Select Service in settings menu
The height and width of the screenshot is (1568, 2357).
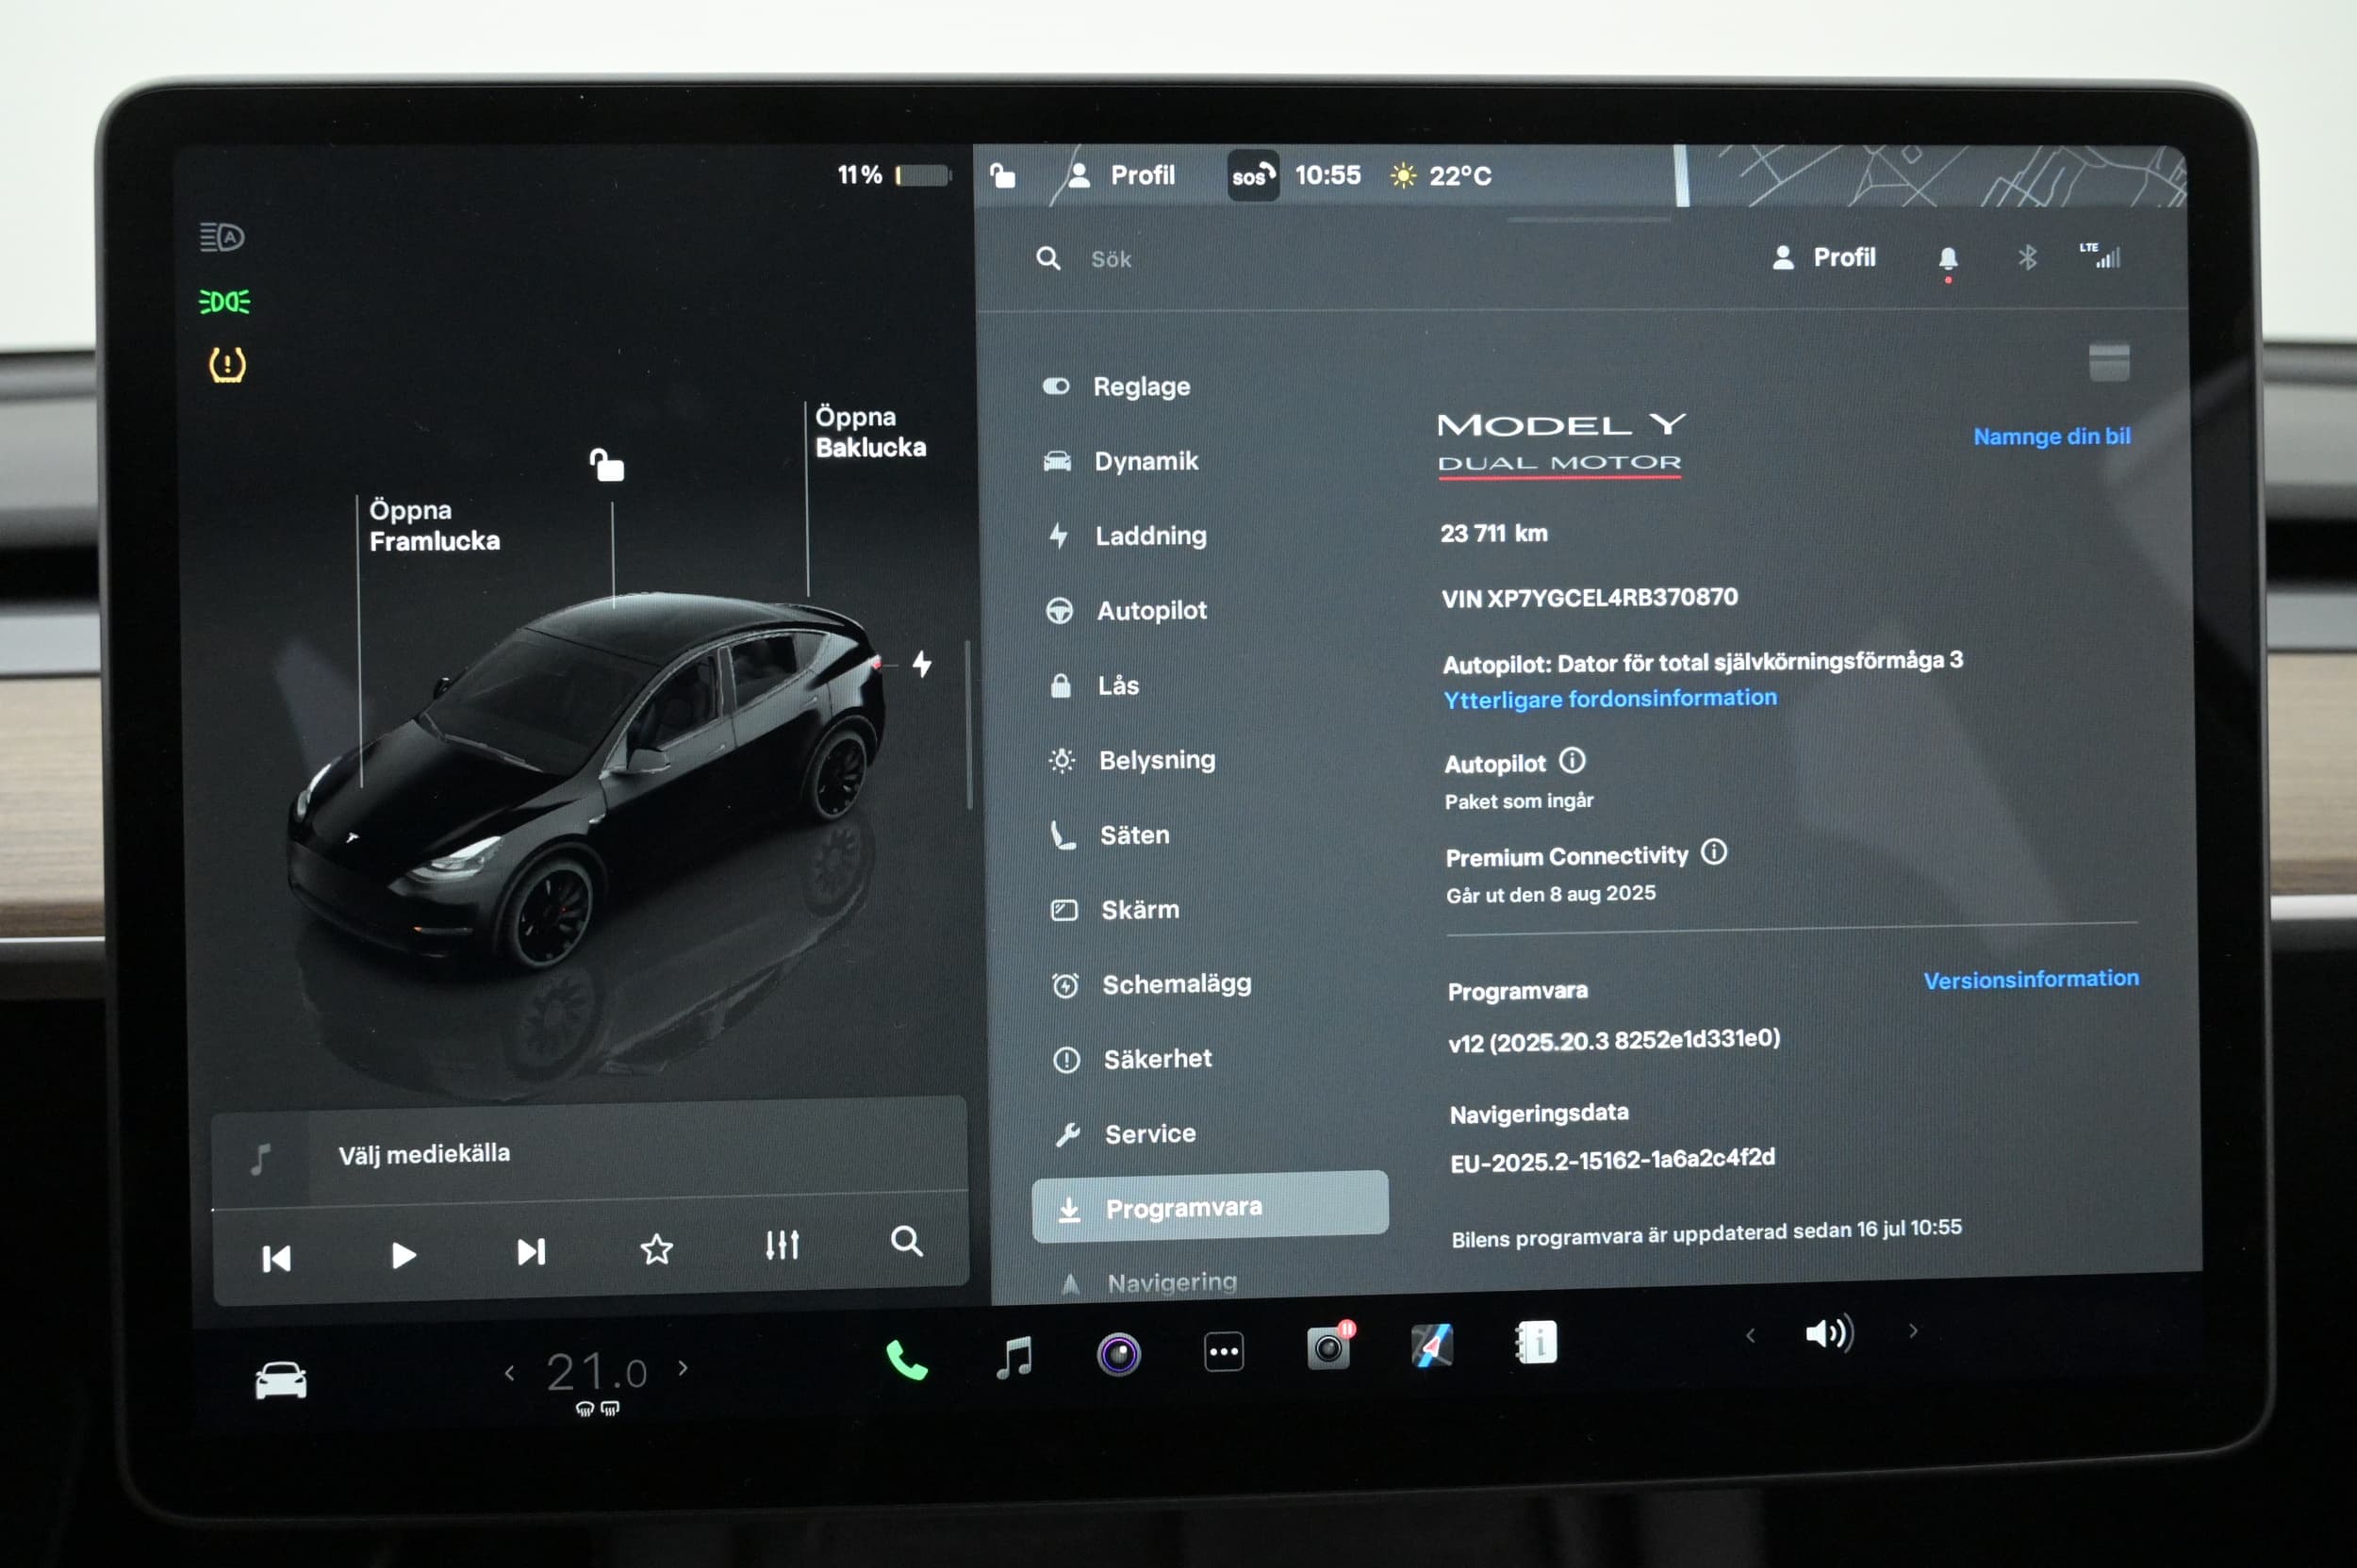click(1126, 1134)
